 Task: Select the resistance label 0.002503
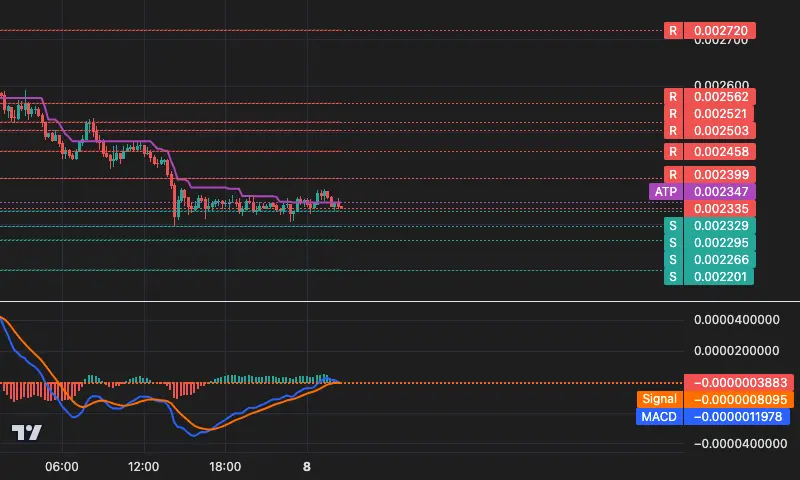710,131
